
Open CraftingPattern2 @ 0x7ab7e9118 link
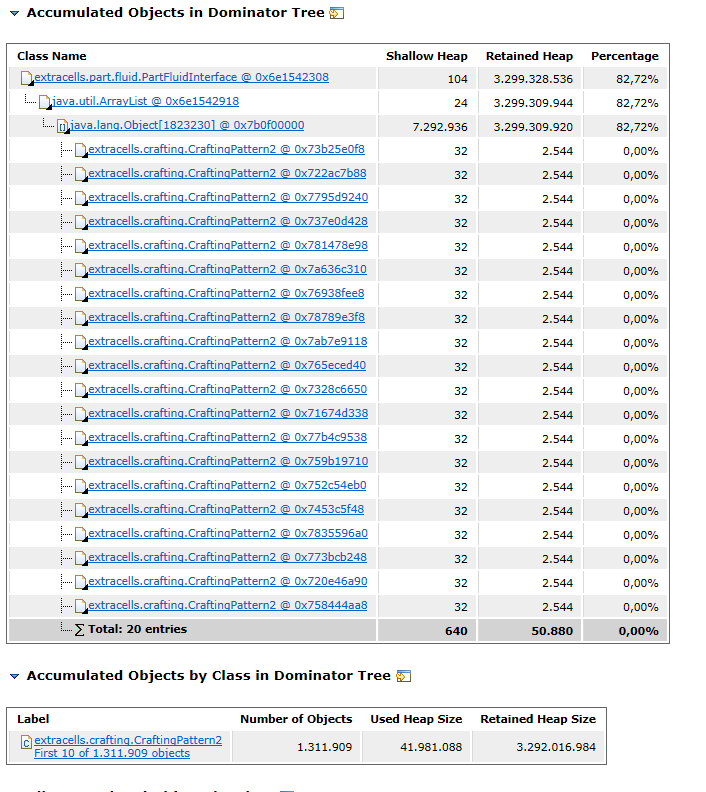click(x=228, y=341)
